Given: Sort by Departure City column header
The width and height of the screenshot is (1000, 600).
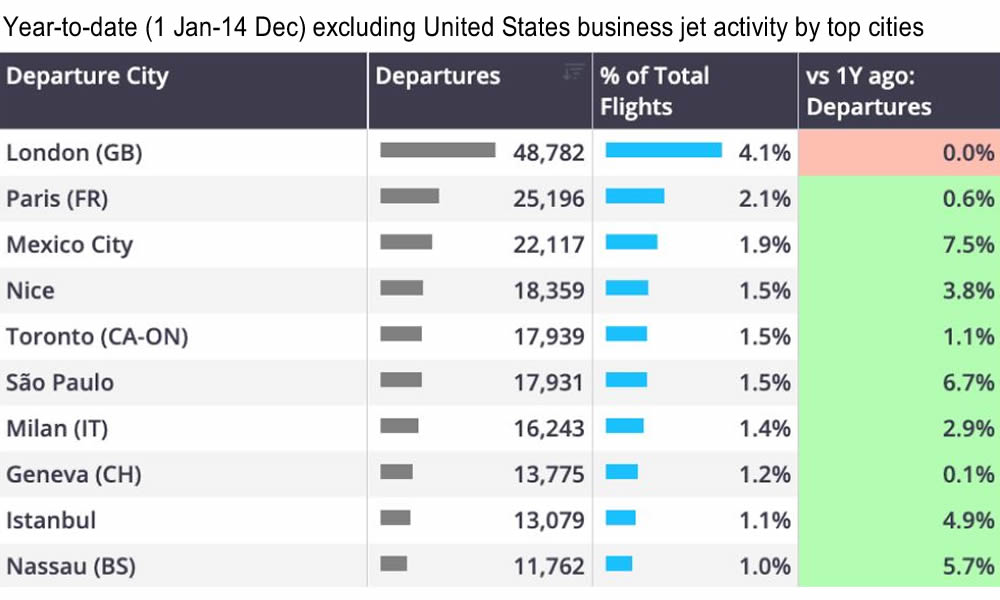Looking at the screenshot, I should 88,77.
